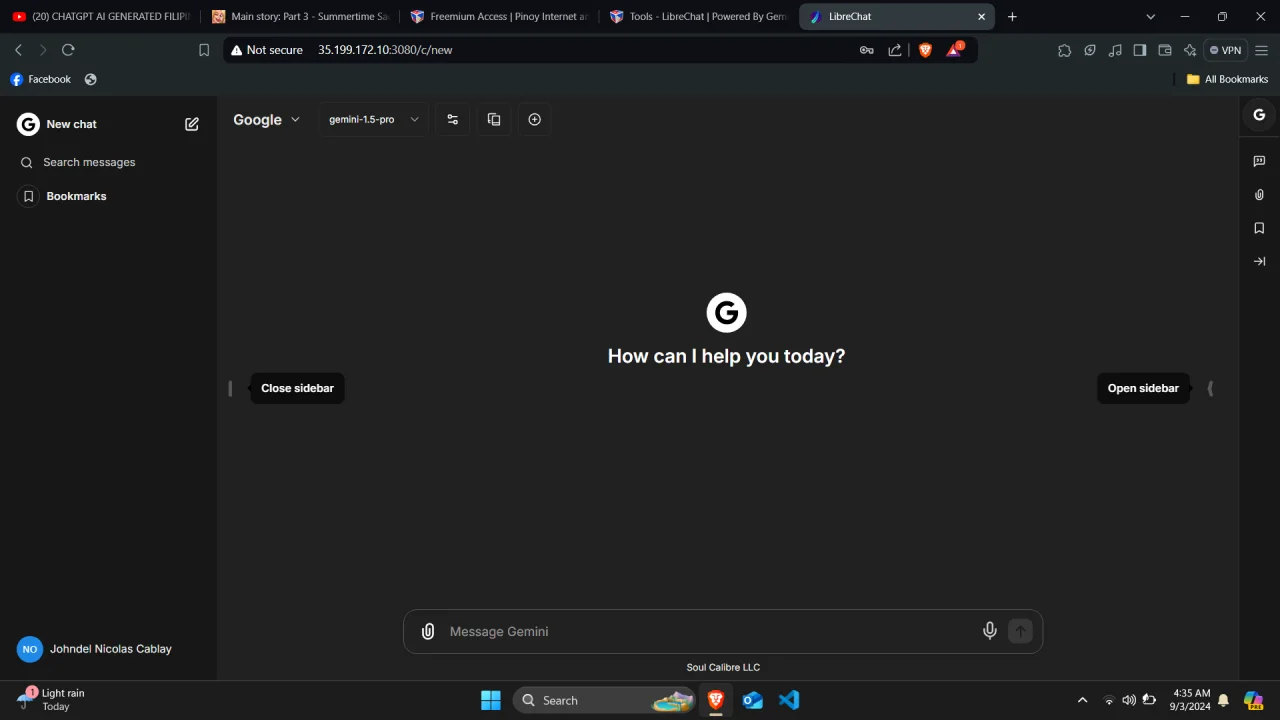
Task: Open the tab search chevron in title bar
Action: 1150,16
